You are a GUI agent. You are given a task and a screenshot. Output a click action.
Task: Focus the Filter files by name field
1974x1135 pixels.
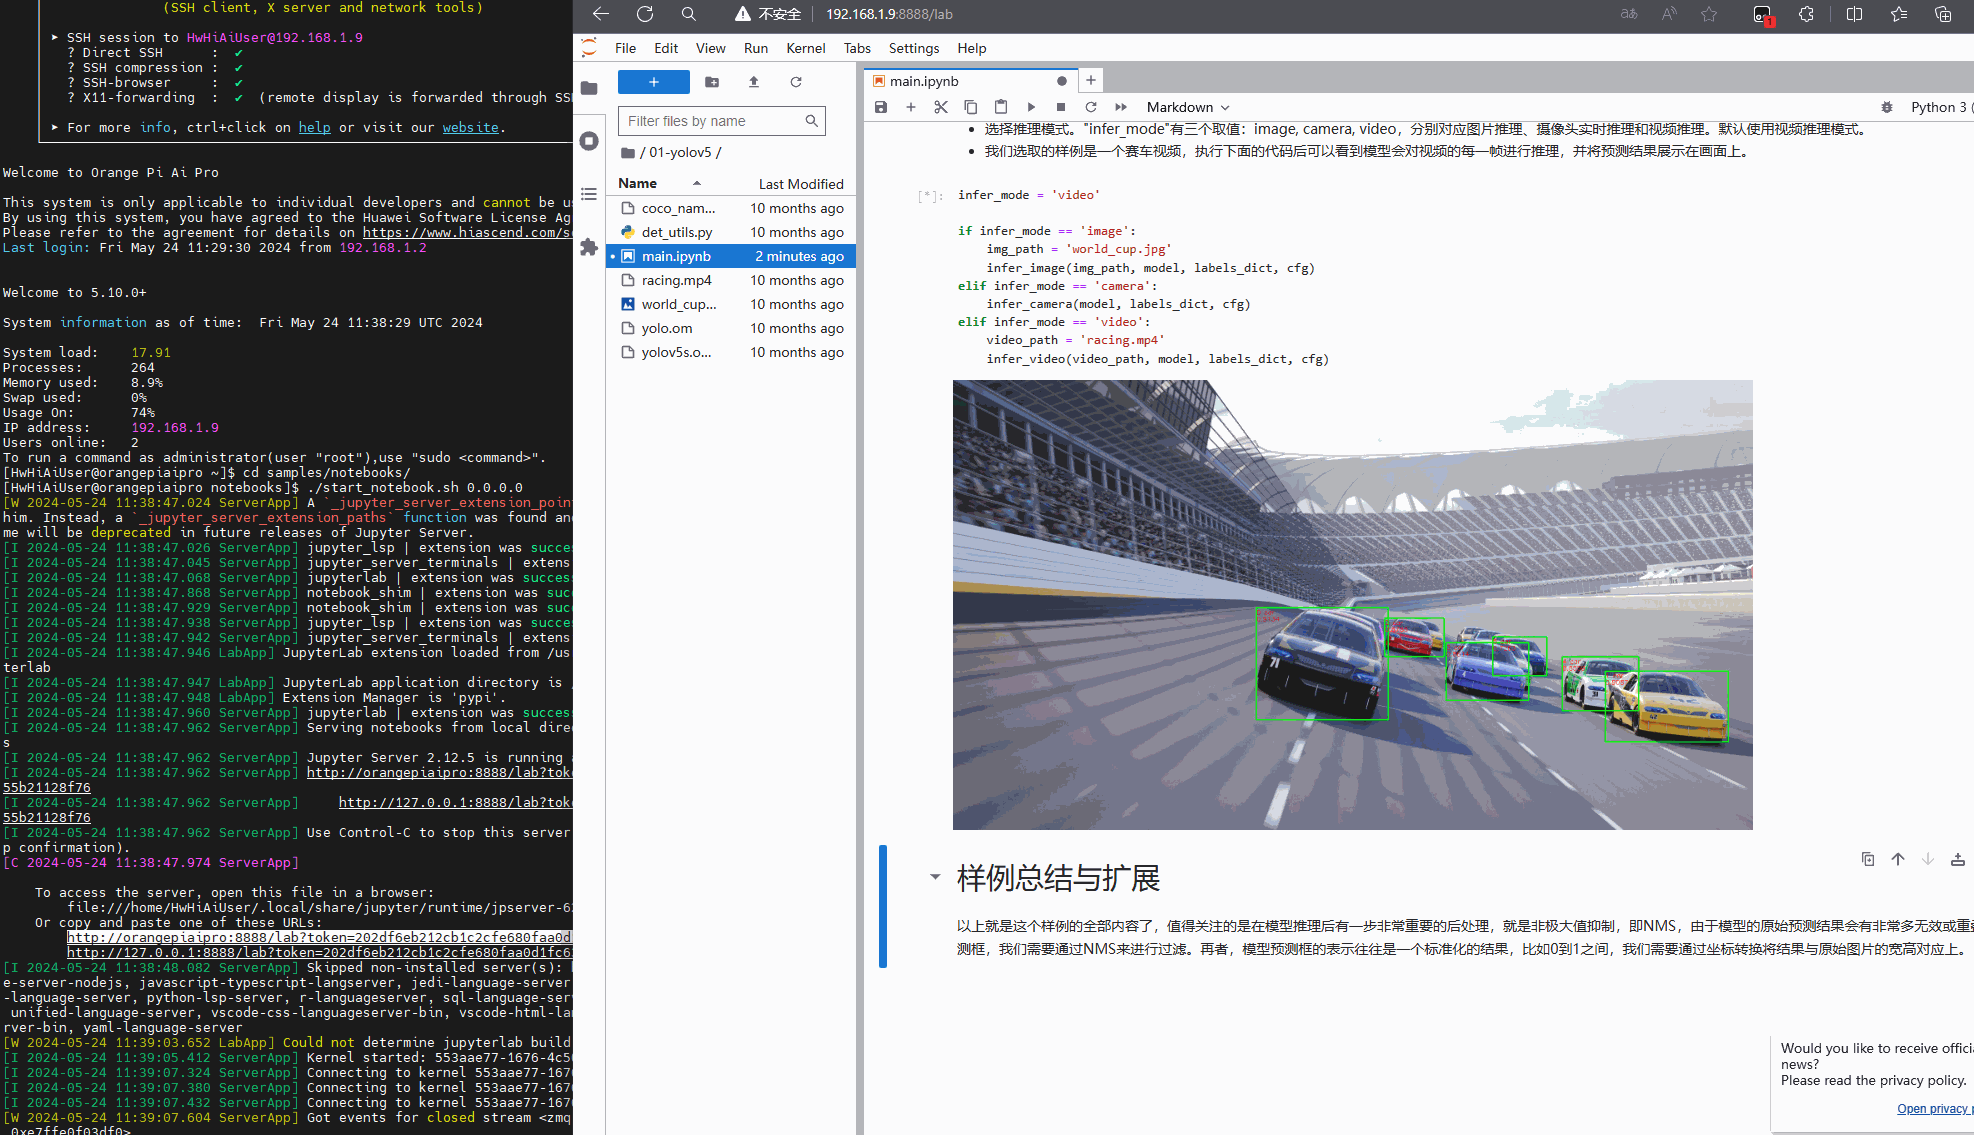pos(714,121)
